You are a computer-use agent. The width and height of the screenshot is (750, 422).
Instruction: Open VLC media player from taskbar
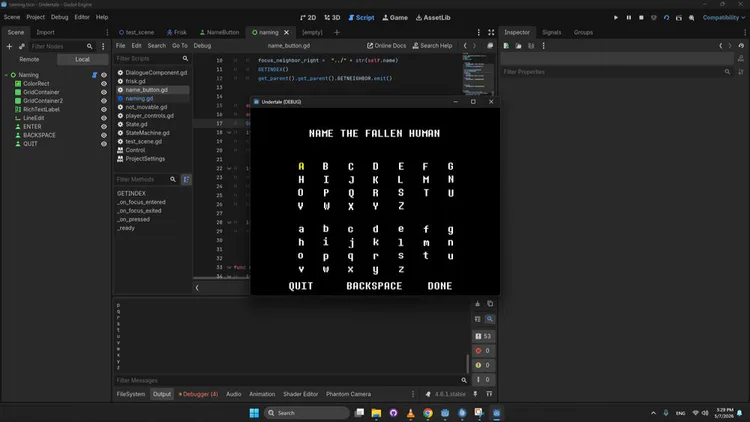(410, 413)
